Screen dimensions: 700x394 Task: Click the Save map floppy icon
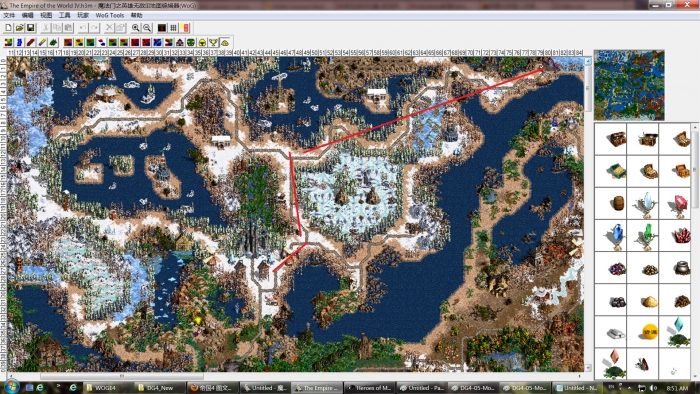[30, 28]
